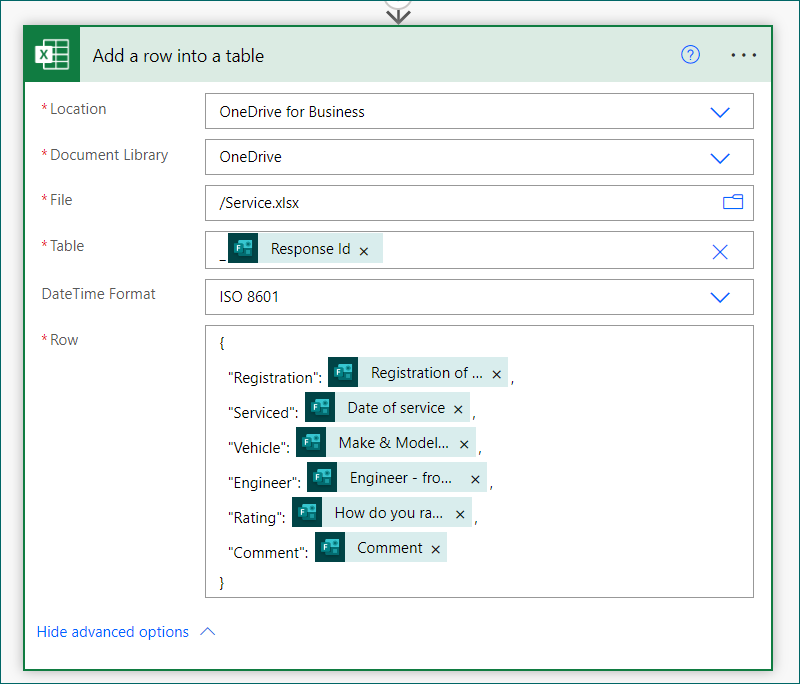This screenshot has height=684, width=800.
Task: Remove the How do you rate token
Action: (x=460, y=515)
